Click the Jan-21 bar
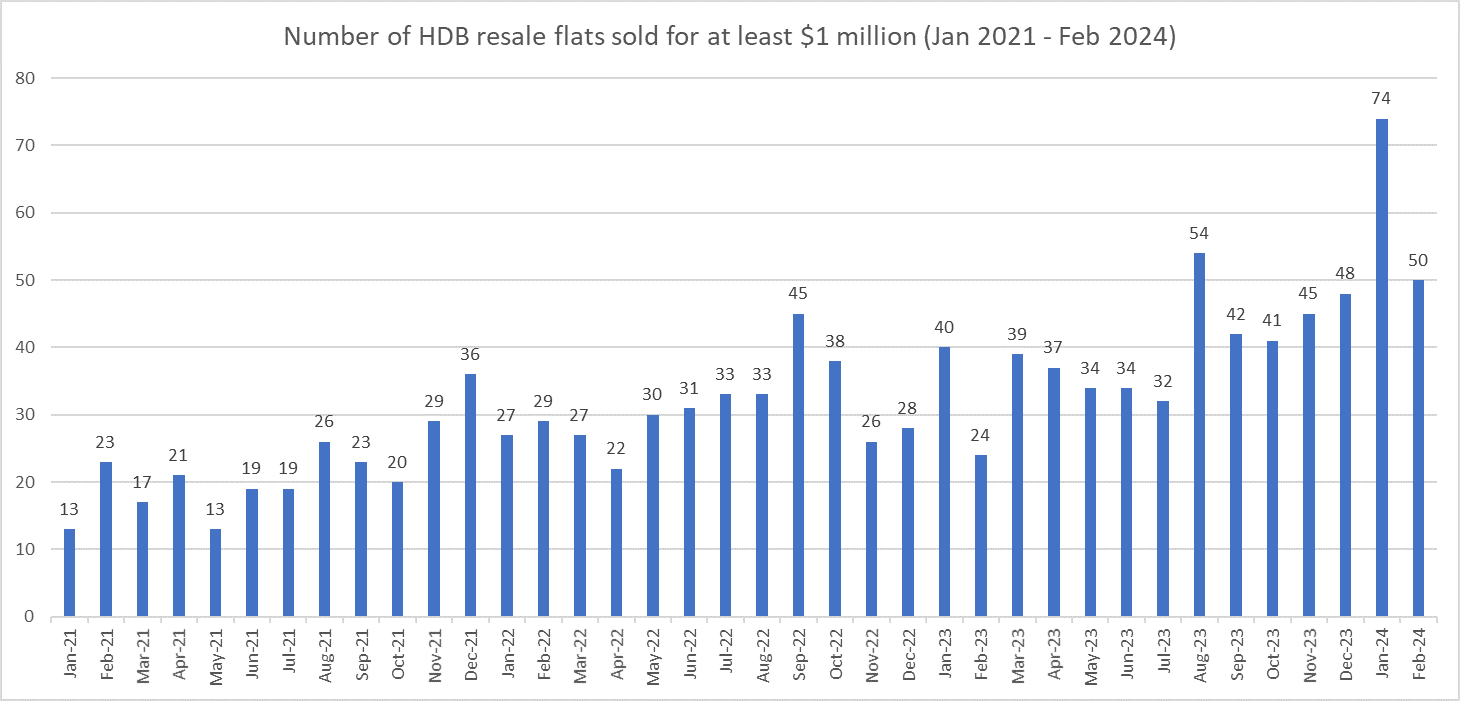 (x=69, y=573)
